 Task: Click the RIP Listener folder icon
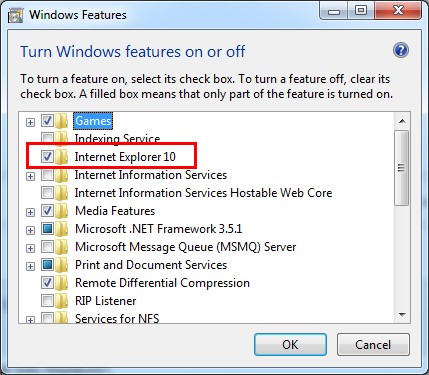click(61, 301)
